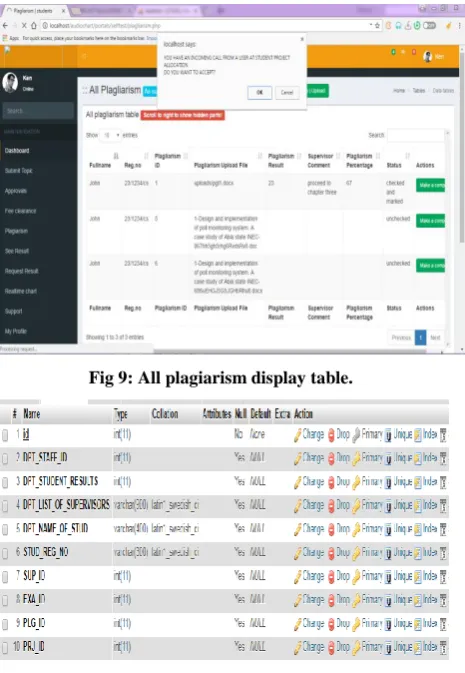Click the Next pagination button

point(435,338)
